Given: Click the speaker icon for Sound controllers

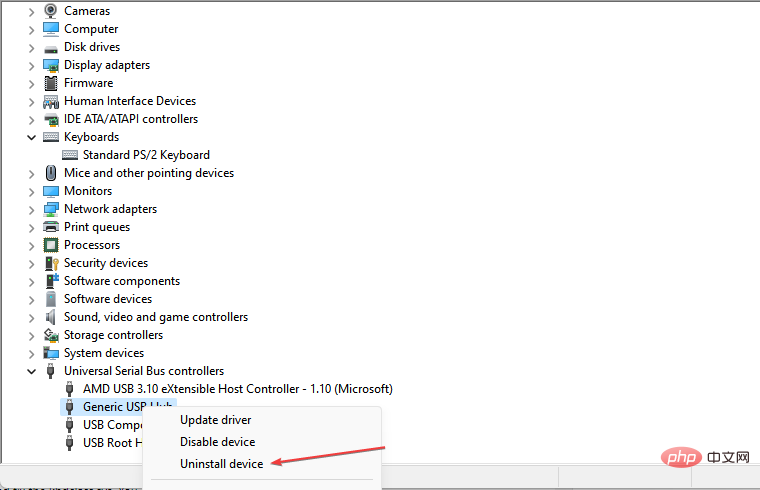Looking at the screenshot, I should [x=50, y=317].
